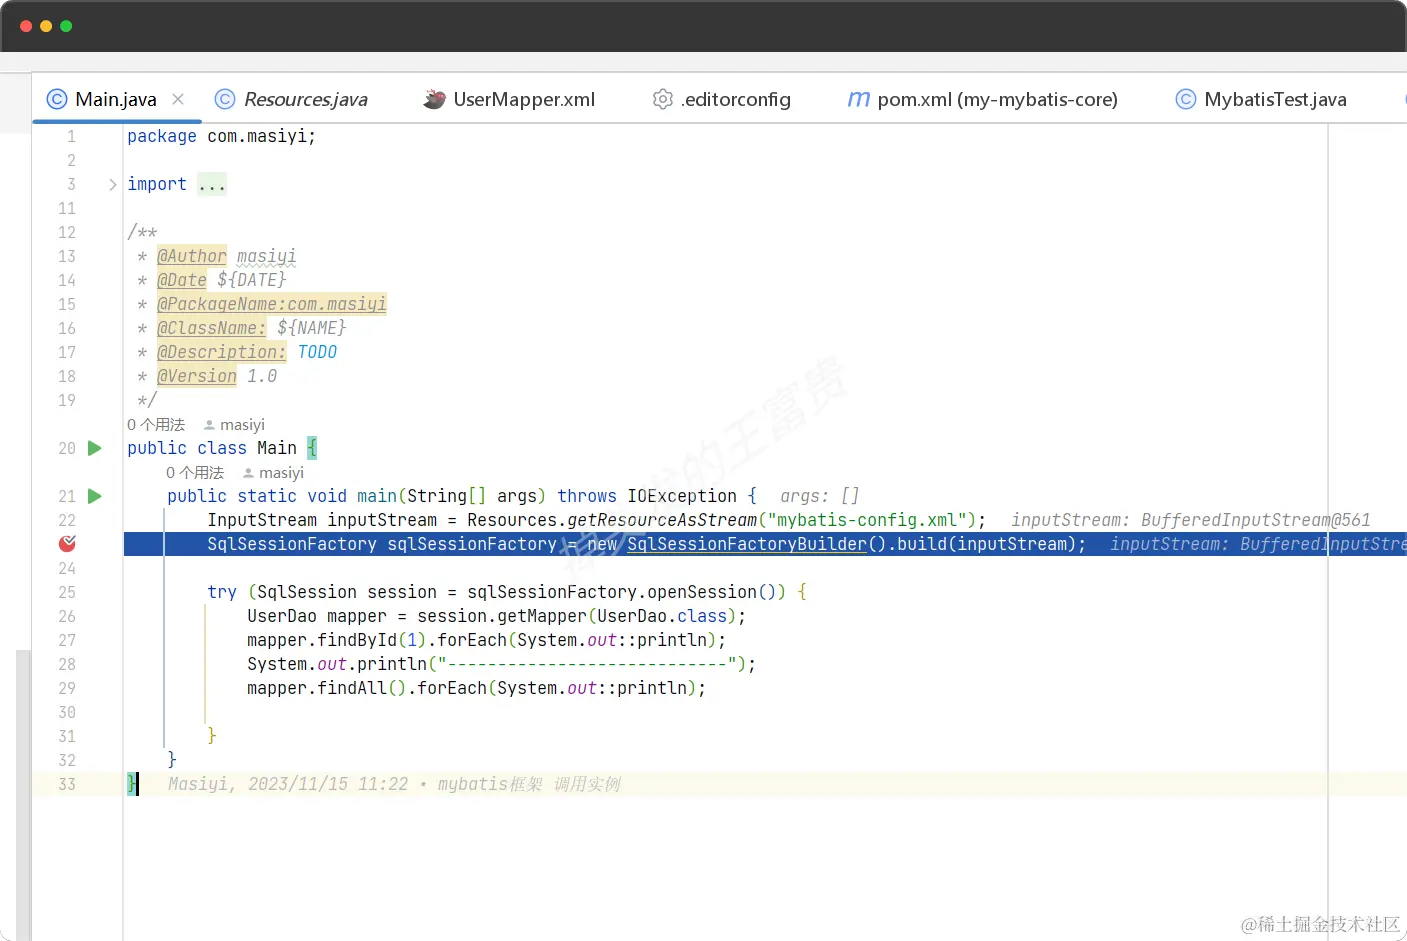Click the masiyi author hint above class Main

[242, 425]
